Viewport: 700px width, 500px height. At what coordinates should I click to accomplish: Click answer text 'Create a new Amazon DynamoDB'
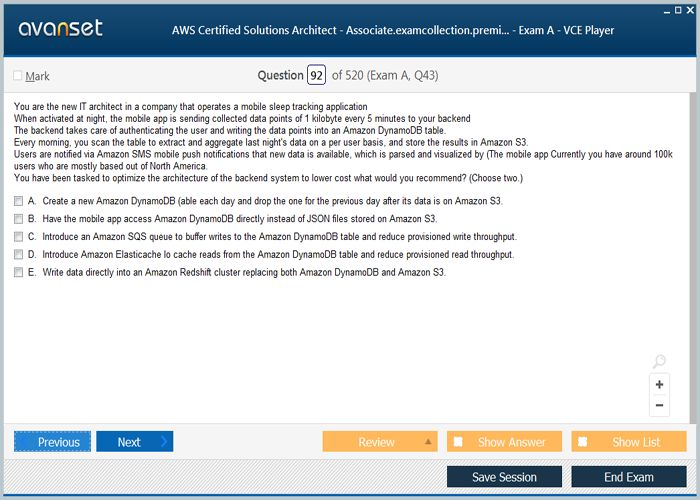[109, 201]
